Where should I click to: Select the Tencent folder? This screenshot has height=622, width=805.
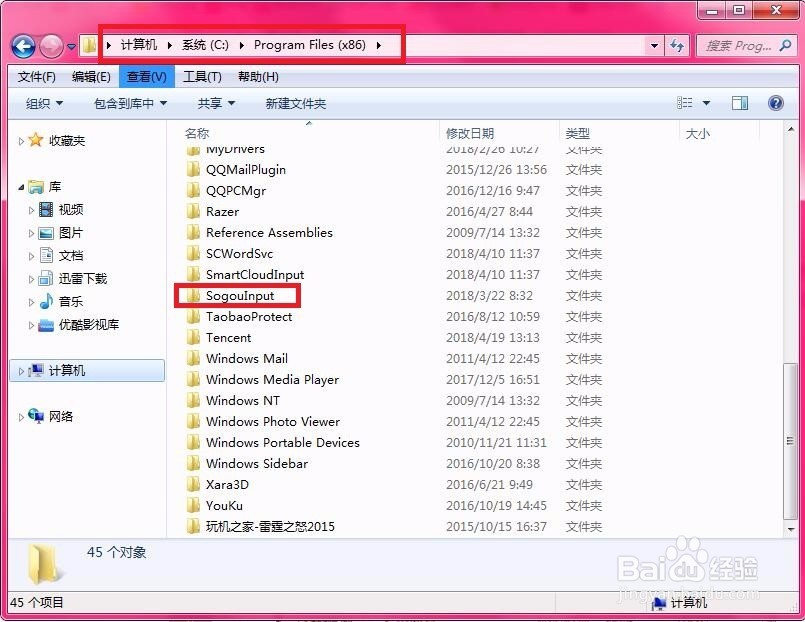pyautogui.click(x=229, y=337)
